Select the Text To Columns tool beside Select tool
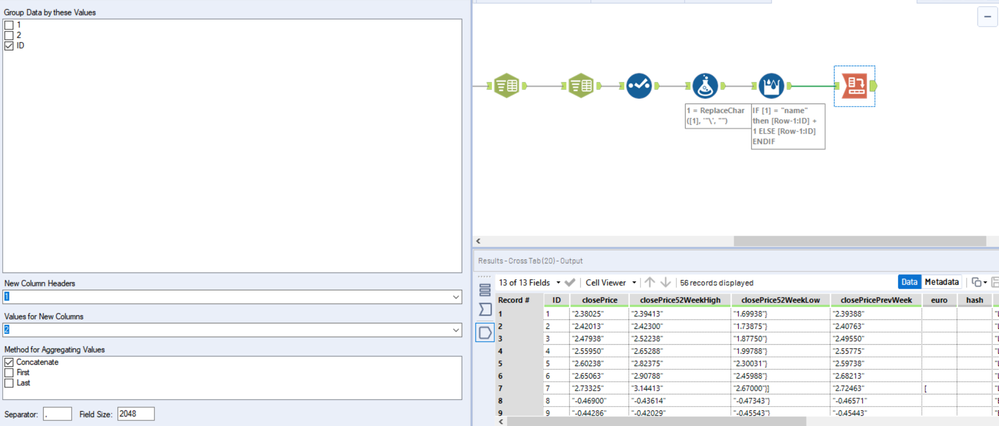 point(580,86)
